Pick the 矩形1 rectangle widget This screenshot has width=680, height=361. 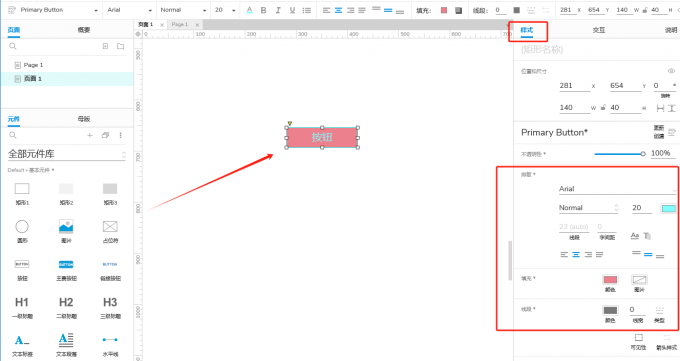(22, 193)
